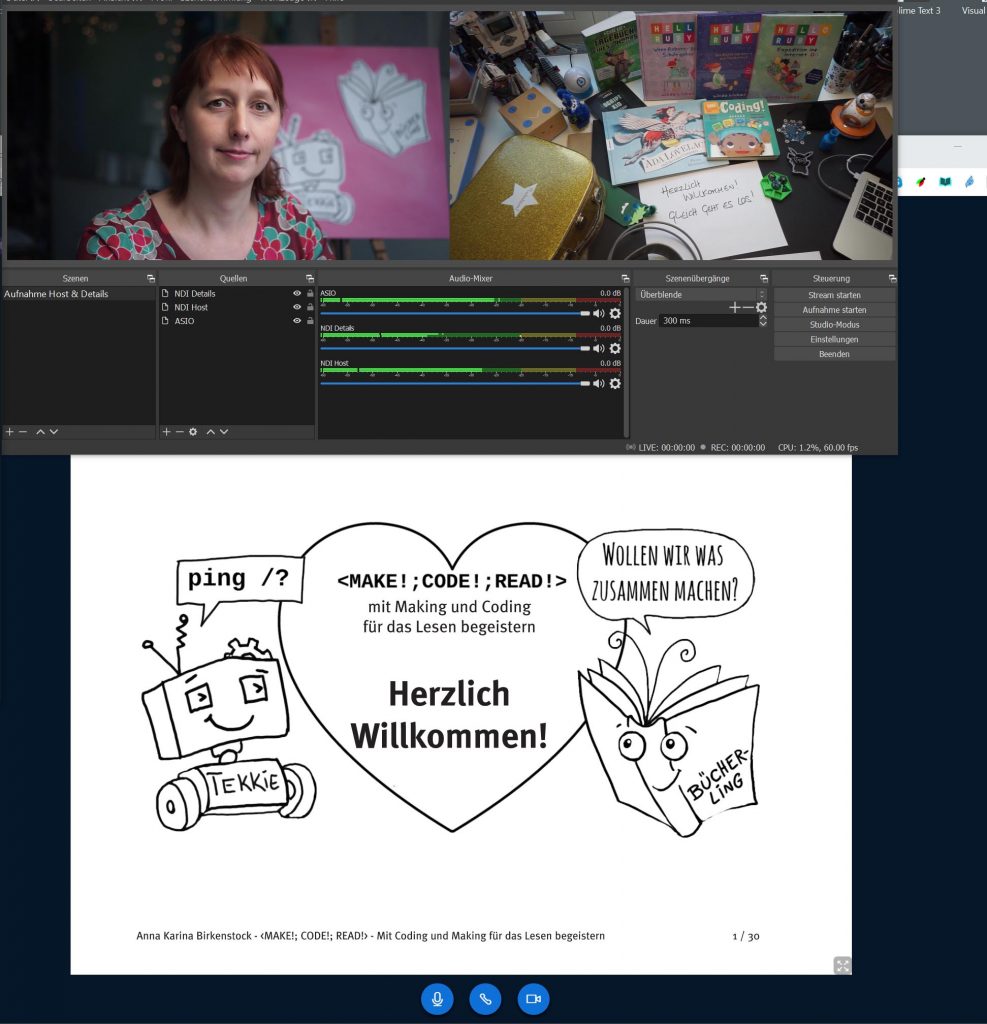
Task: Mute the NDI Host audio channel
Action: pyautogui.click(x=598, y=383)
